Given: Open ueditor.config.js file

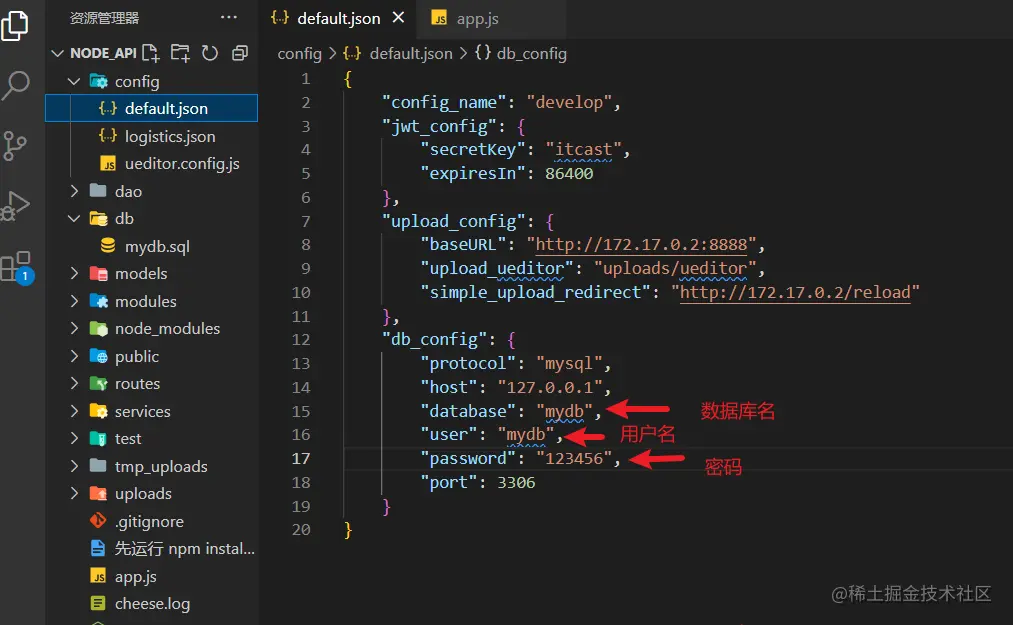Looking at the screenshot, I should coord(151,164).
